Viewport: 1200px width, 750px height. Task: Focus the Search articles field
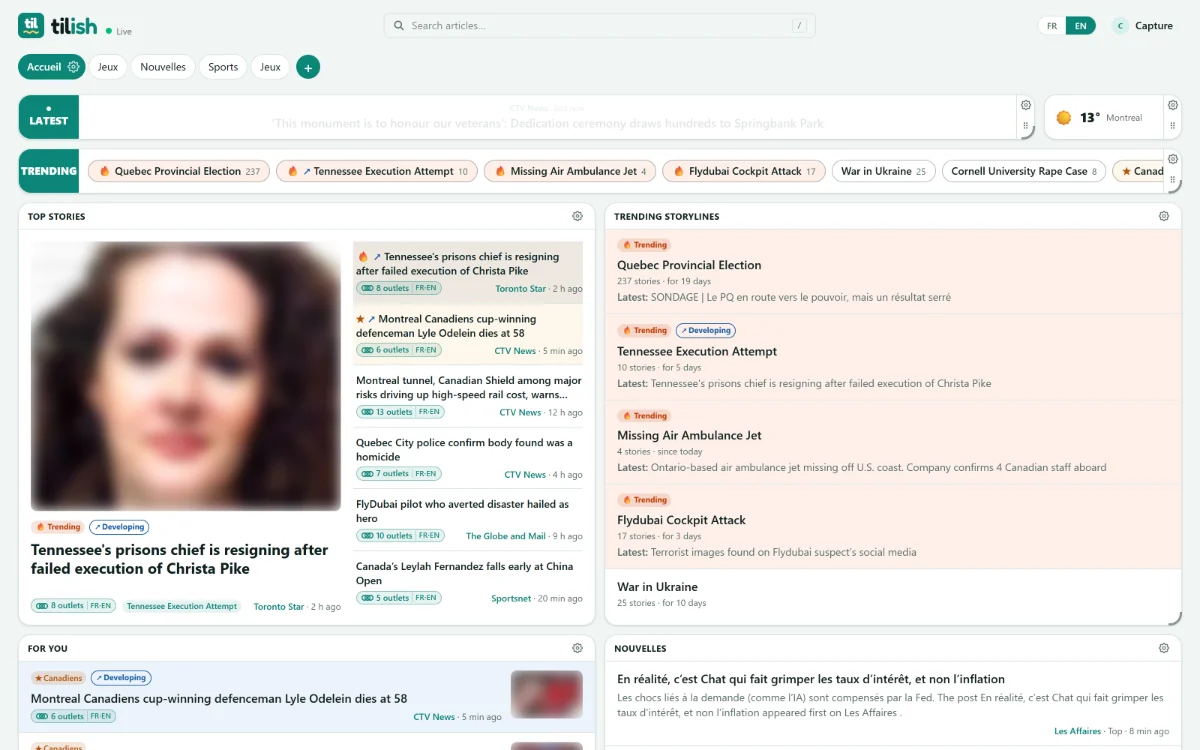pyautogui.click(x=599, y=26)
